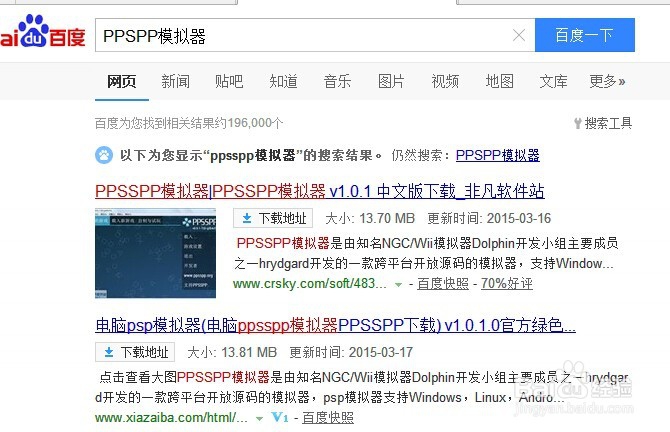Click the text 大小: 13.70 MB

pos(370,218)
